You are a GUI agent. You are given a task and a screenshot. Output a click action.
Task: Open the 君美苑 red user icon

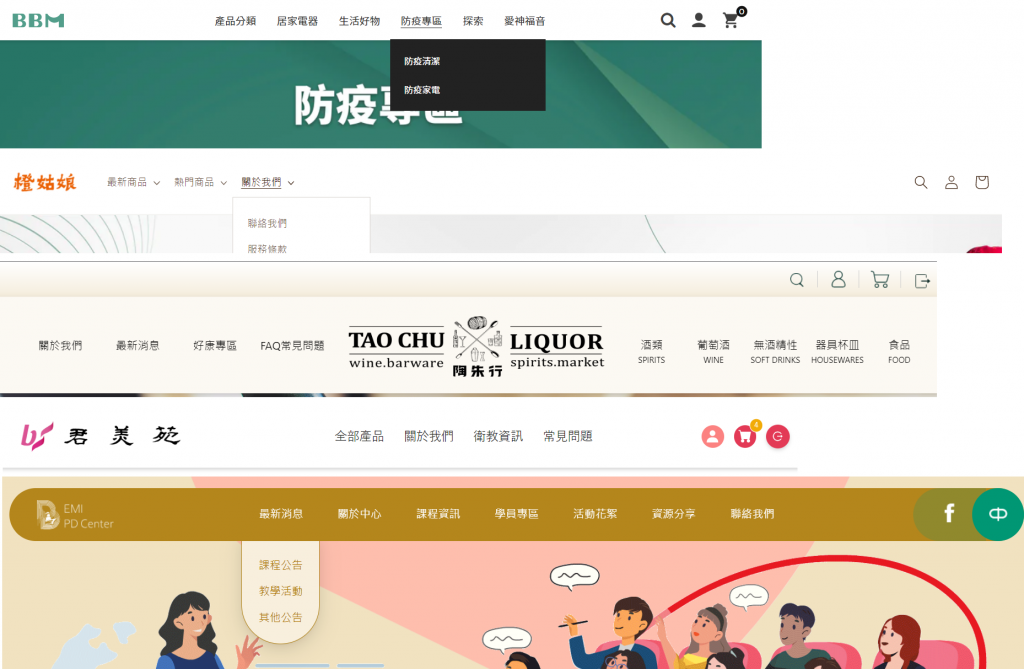[712, 436]
